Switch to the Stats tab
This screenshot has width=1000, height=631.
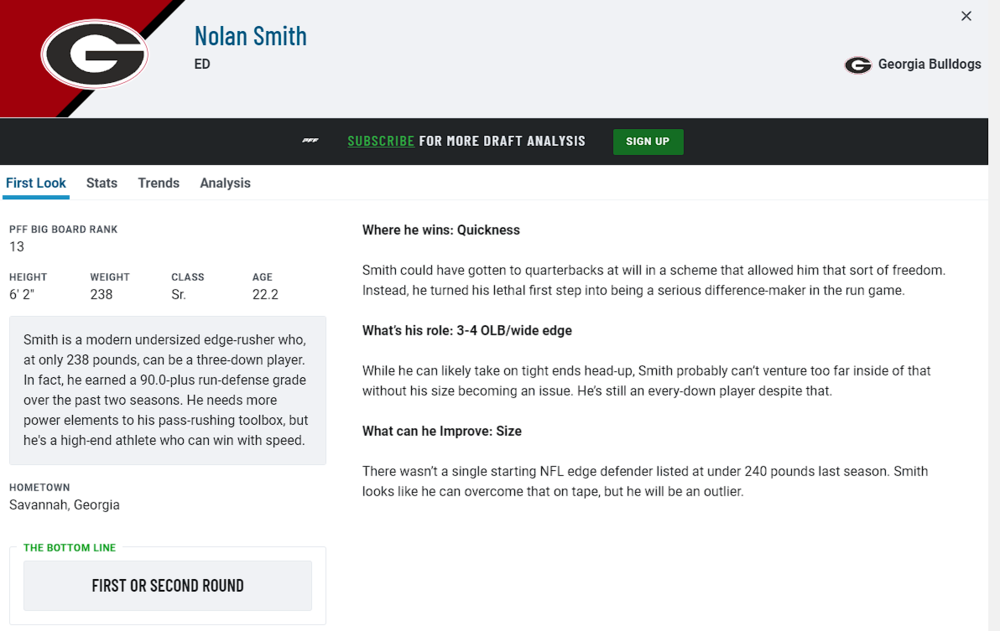(102, 183)
